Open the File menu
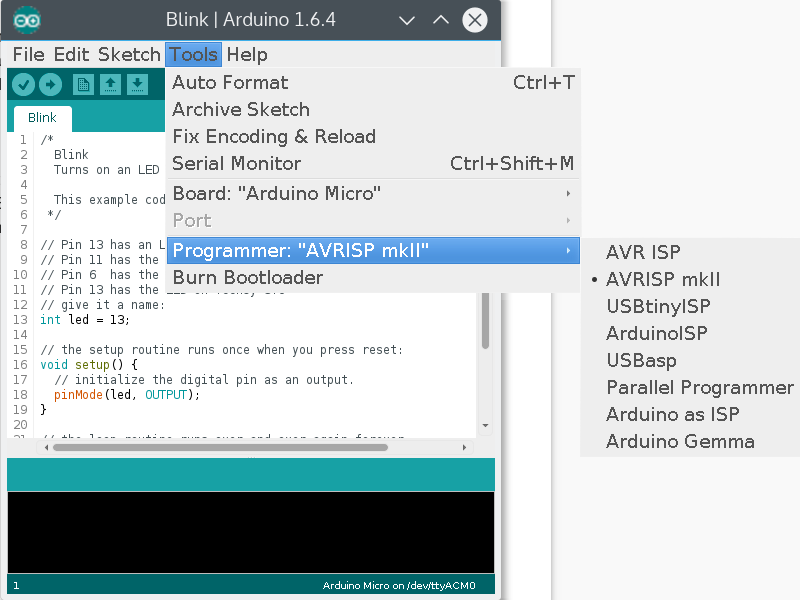The height and width of the screenshot is (600, 800). tap(29, 55)
